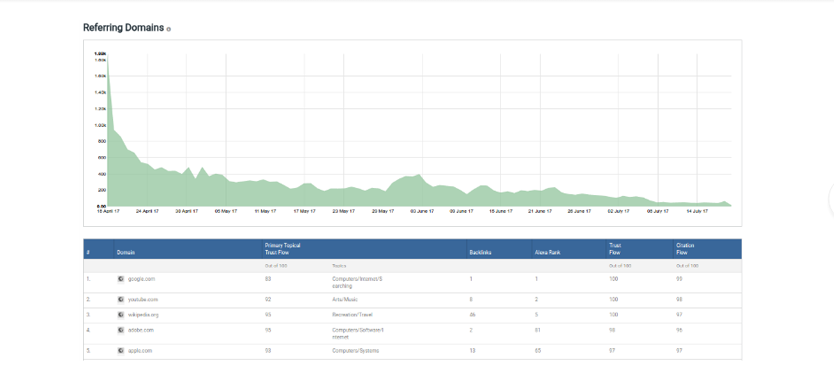The width and height of the screenshot is (834, 377).
Task: Click the apple.com favicon icon
Action: pos(121,351)
